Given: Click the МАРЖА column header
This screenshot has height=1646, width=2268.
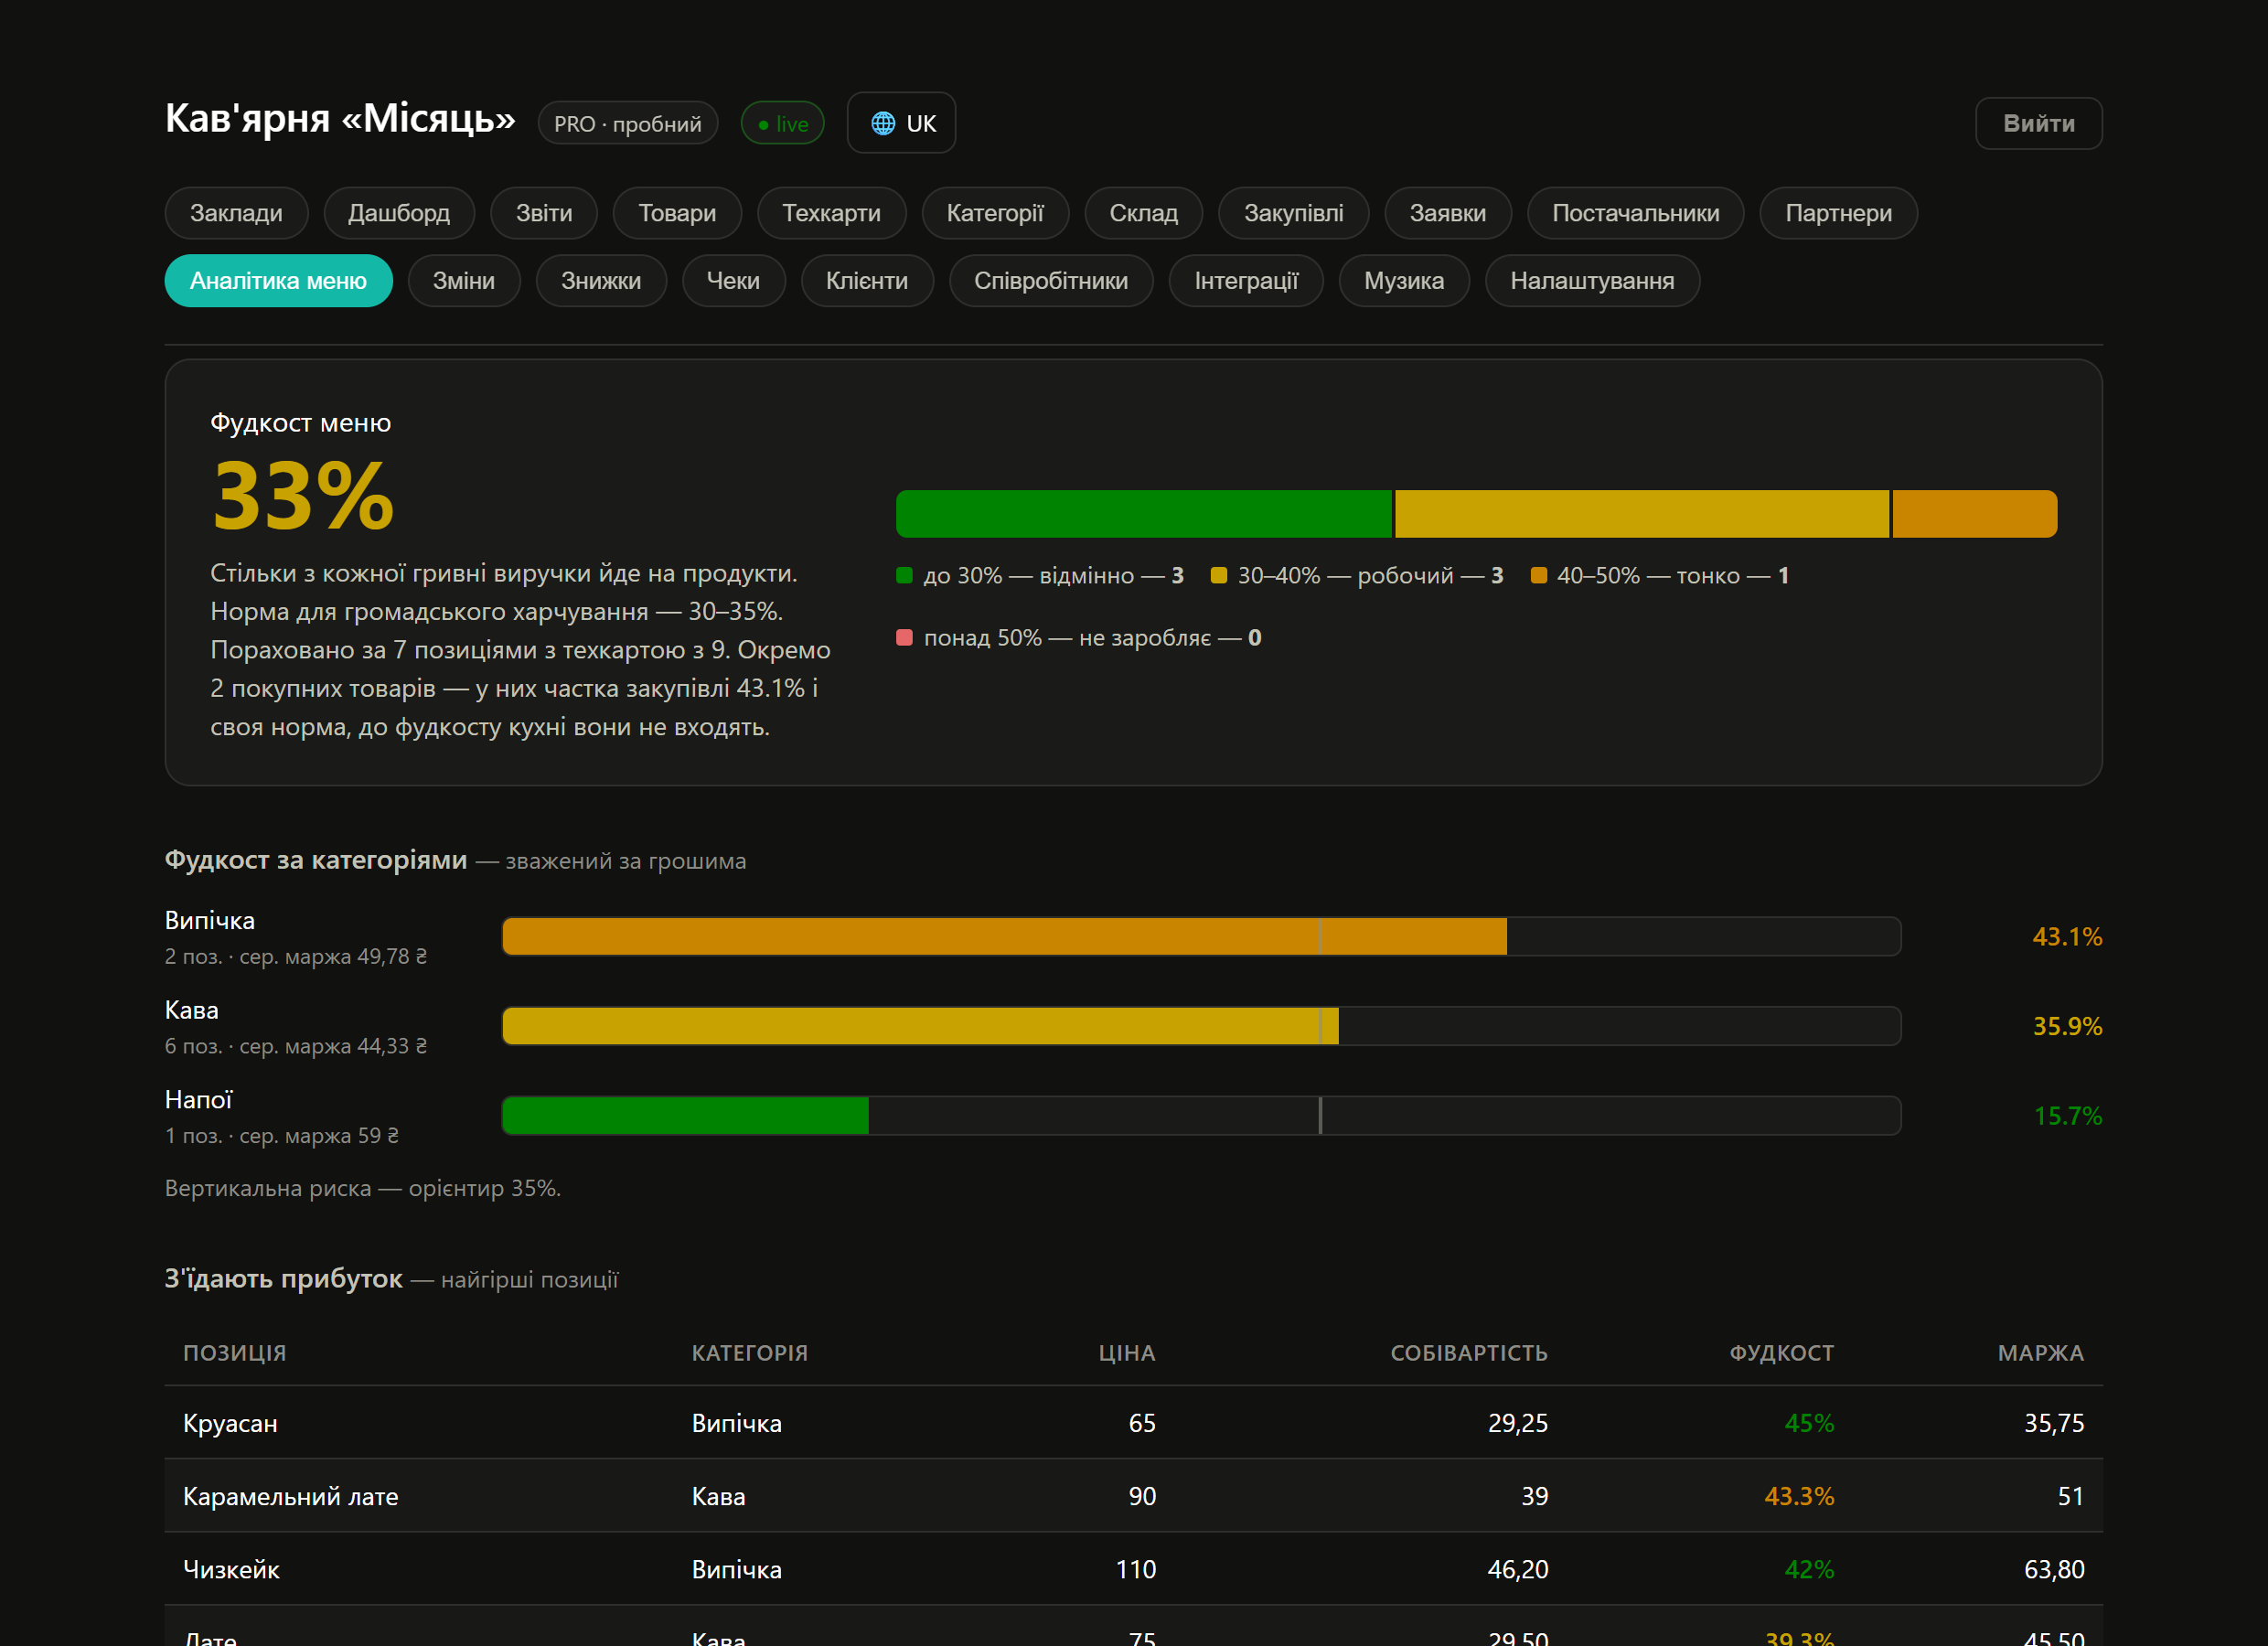Looking at the screenshot, I should tap(2041, 1353).
